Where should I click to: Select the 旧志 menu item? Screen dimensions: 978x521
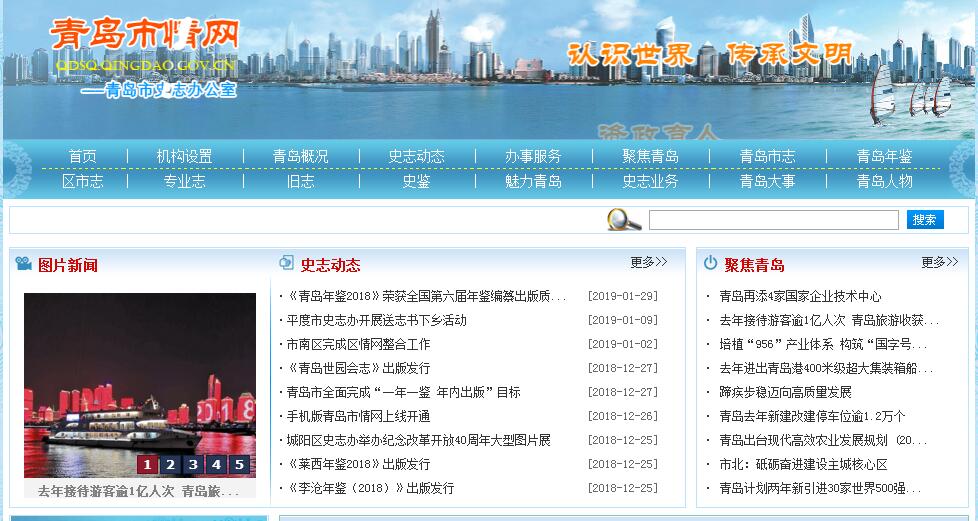300,182
